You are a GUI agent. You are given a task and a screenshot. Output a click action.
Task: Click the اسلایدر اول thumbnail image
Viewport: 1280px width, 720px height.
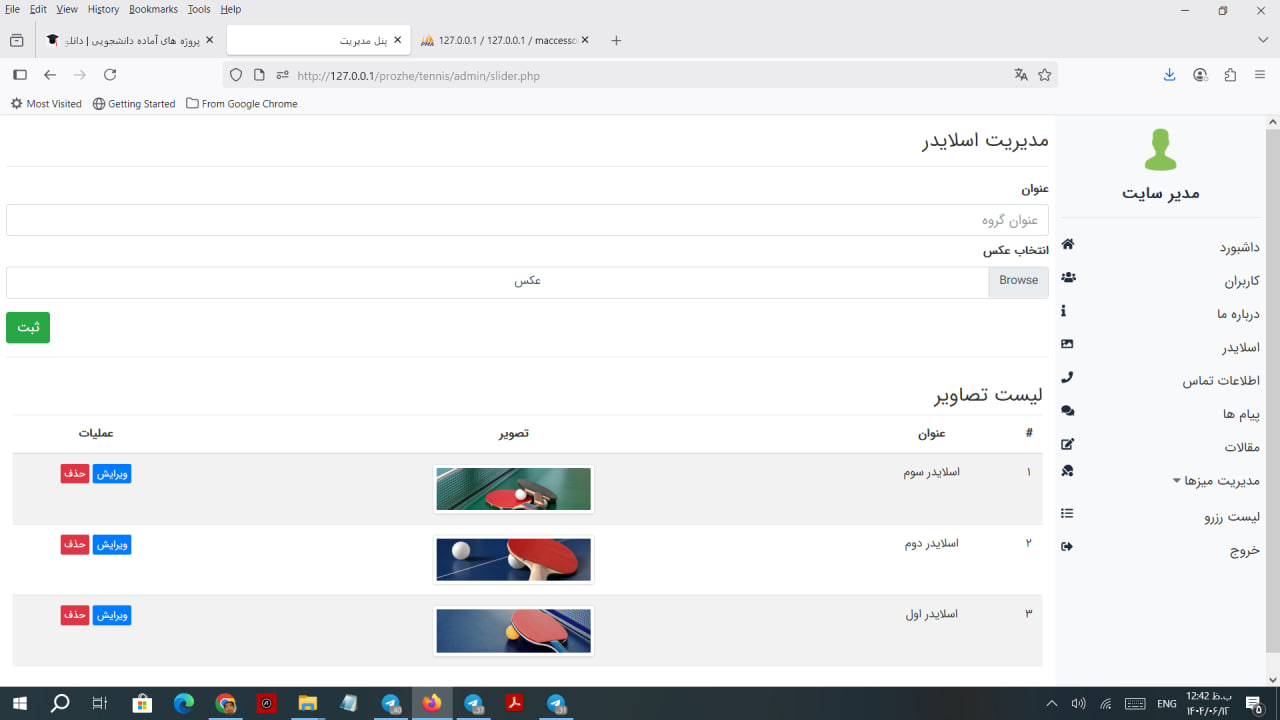click(514, 631)
